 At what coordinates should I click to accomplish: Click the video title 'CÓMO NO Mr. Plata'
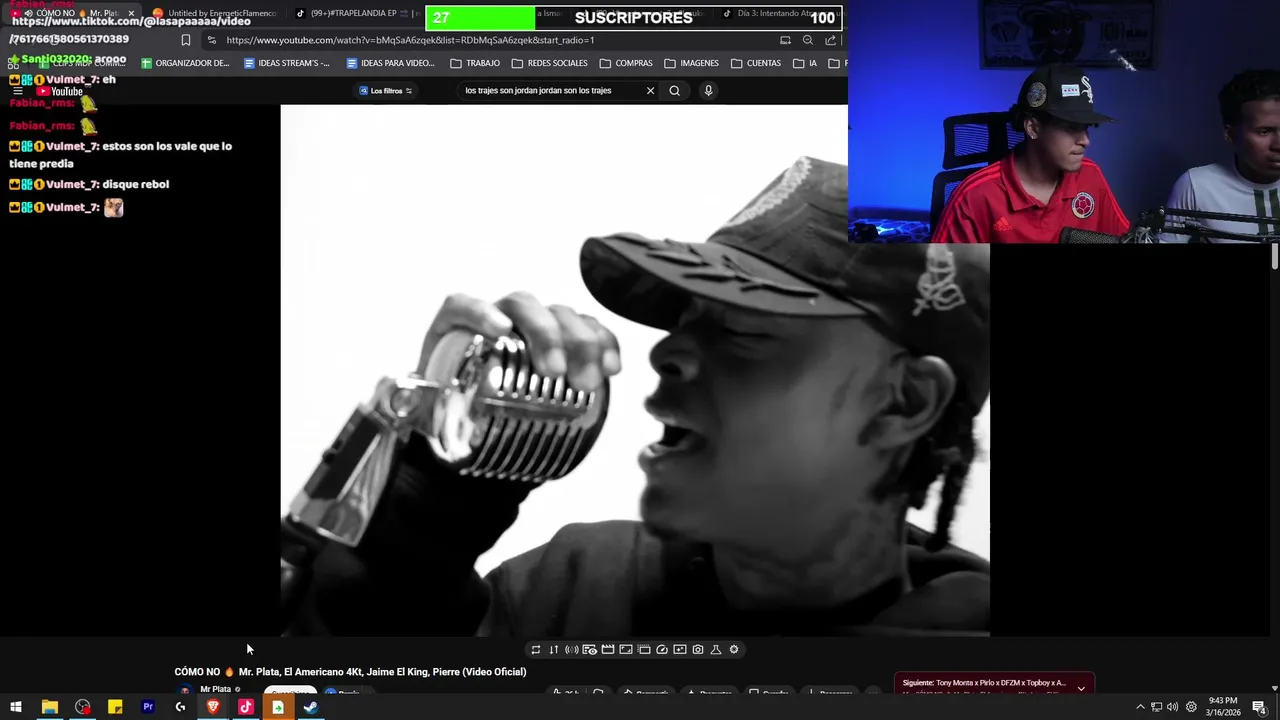pos(350,672)
